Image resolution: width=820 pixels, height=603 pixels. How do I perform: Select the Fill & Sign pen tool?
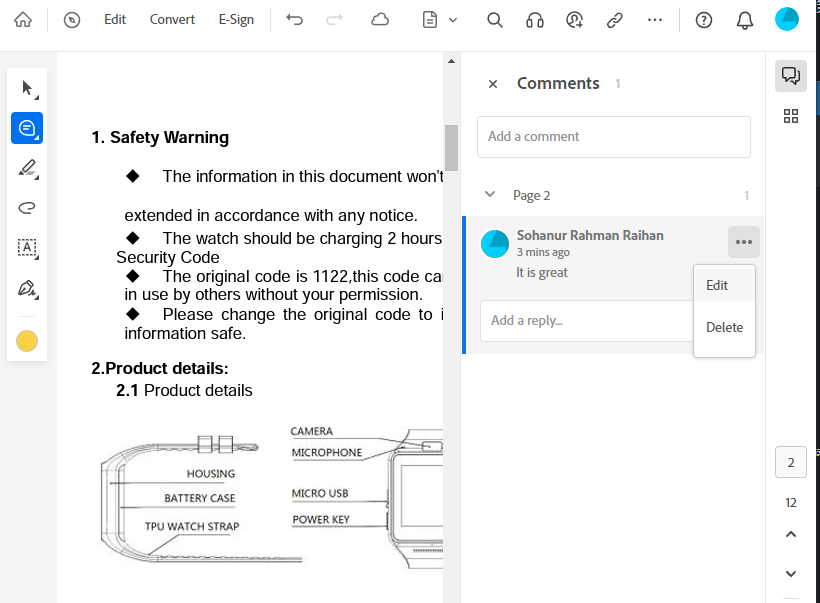(x=27, y=289)
